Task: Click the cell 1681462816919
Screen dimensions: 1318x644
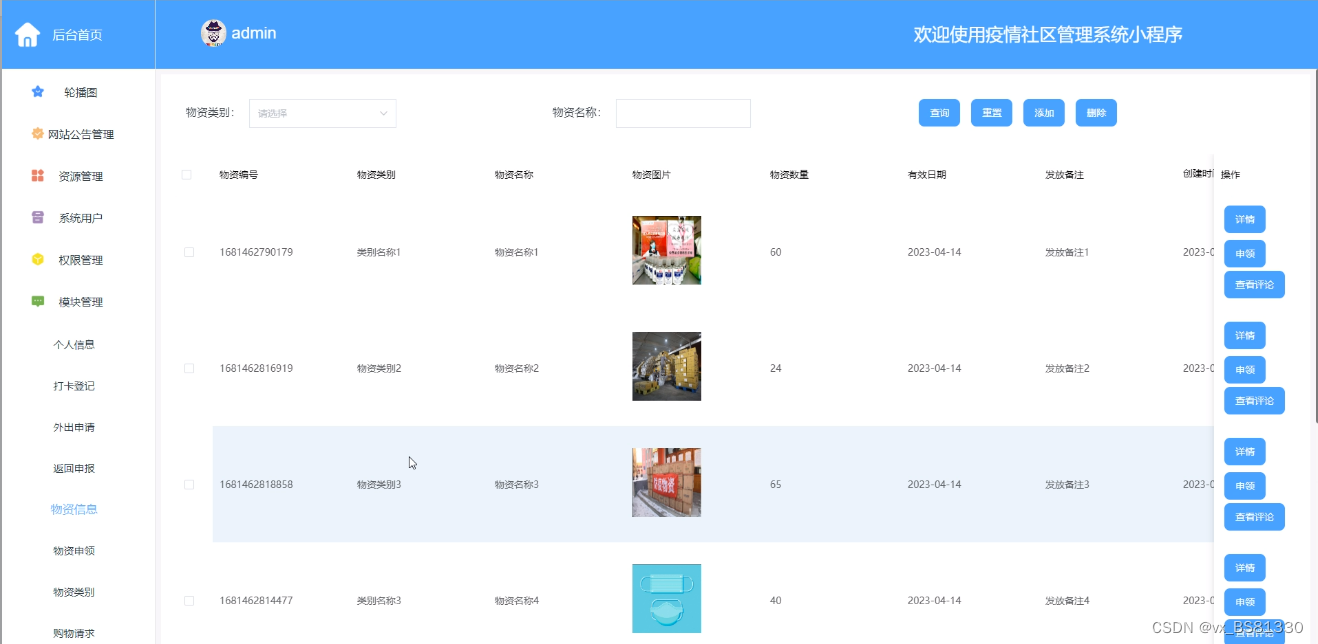Action: [256, 368]
